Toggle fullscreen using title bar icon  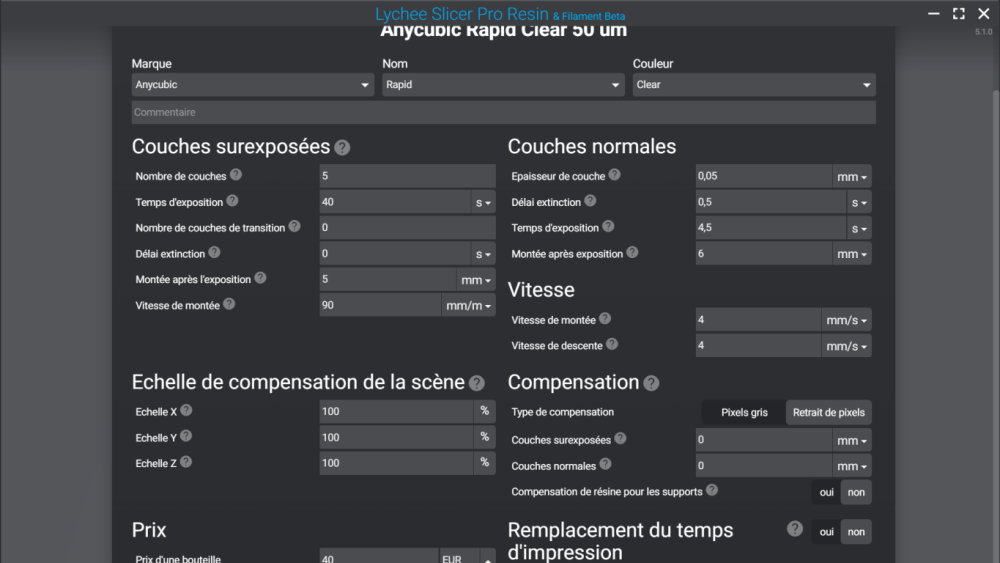click(958, 13)
